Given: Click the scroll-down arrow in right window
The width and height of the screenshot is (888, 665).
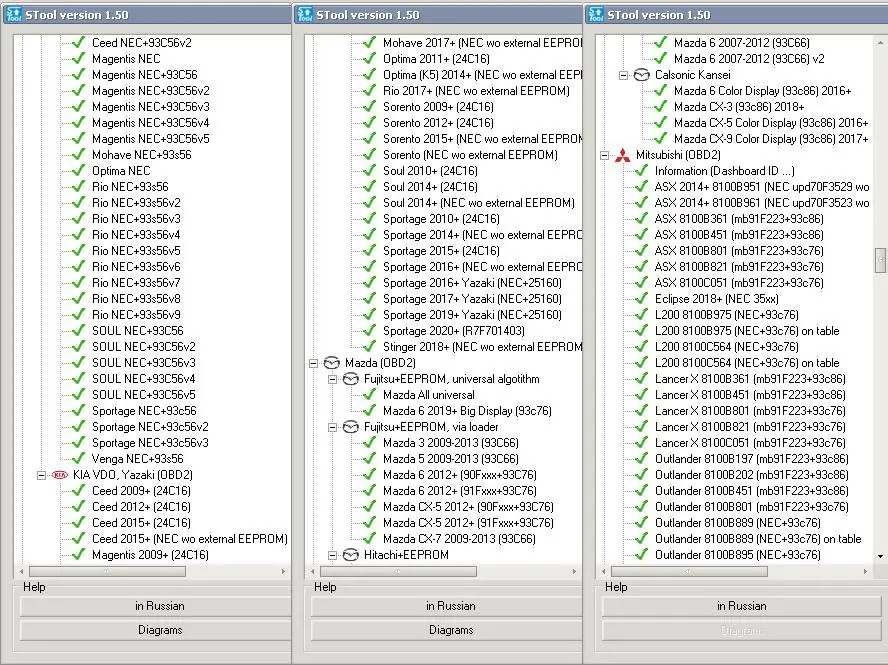Looking at the screenshot, I should [x=880, y=556].
